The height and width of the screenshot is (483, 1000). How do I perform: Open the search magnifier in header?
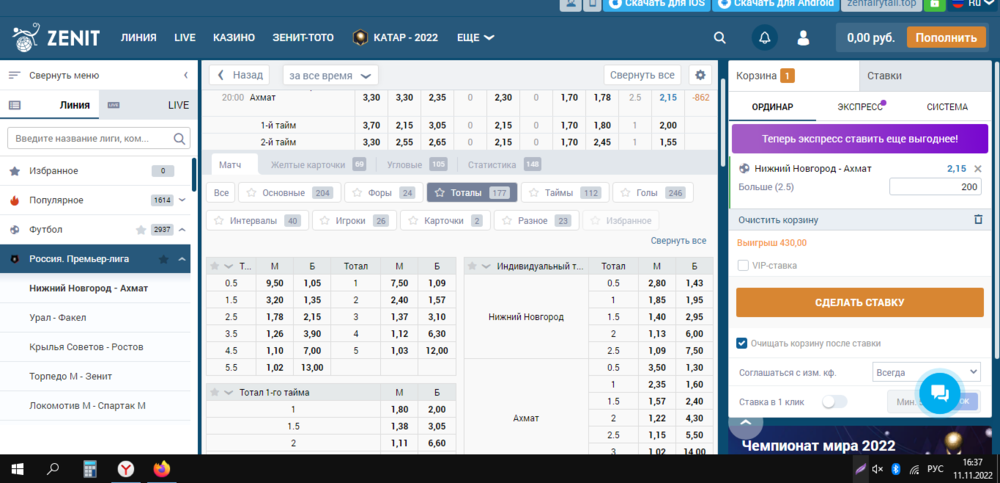coord(719,38)
